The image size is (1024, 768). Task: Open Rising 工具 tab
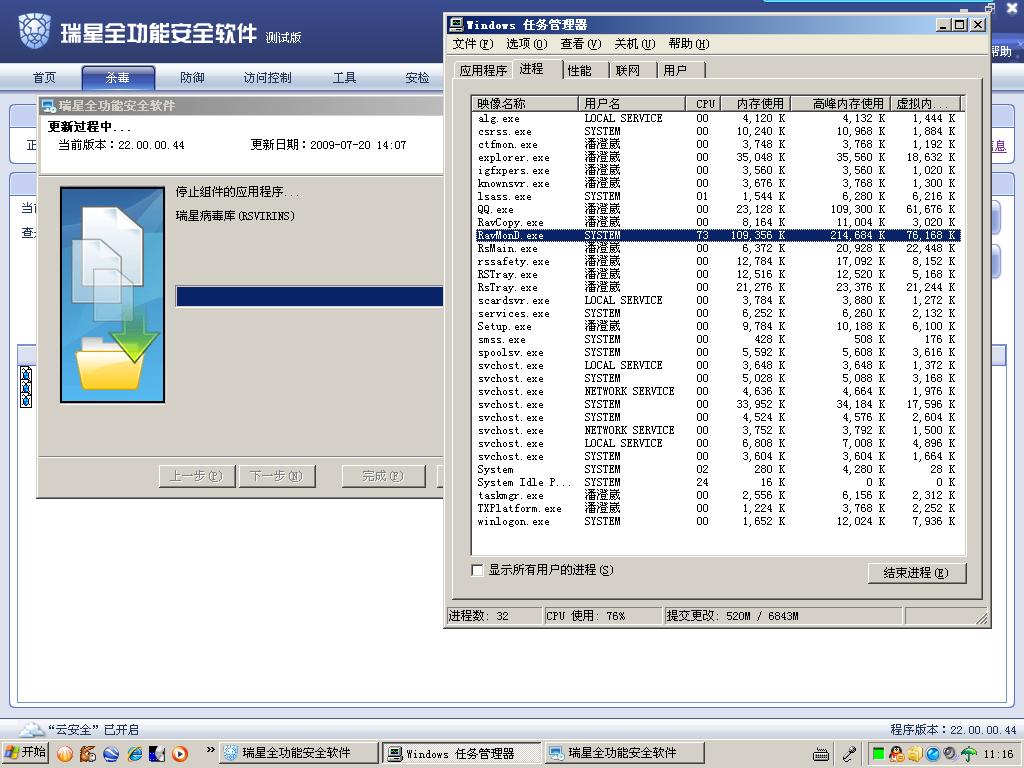pyautogui.click(x=344, y=78)
